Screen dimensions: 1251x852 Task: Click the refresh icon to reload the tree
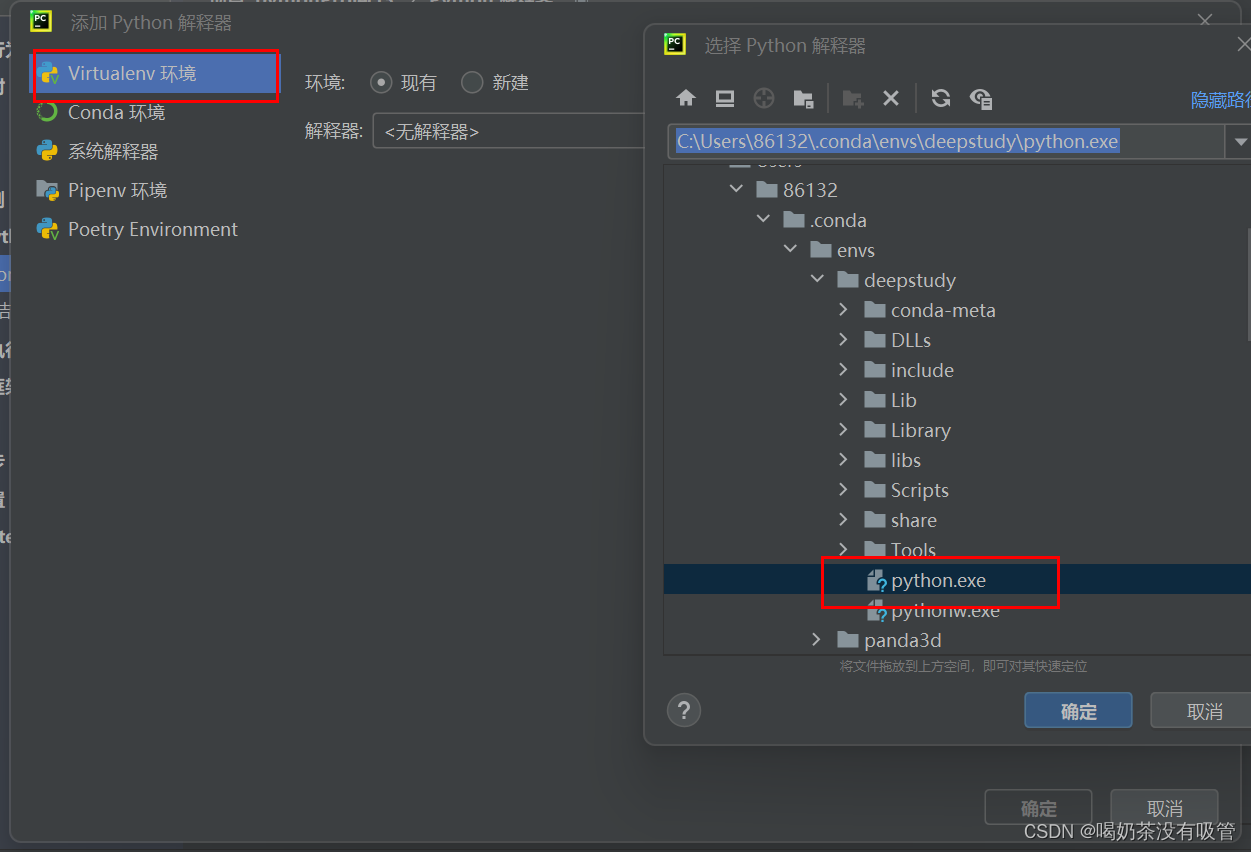point(940,98)
